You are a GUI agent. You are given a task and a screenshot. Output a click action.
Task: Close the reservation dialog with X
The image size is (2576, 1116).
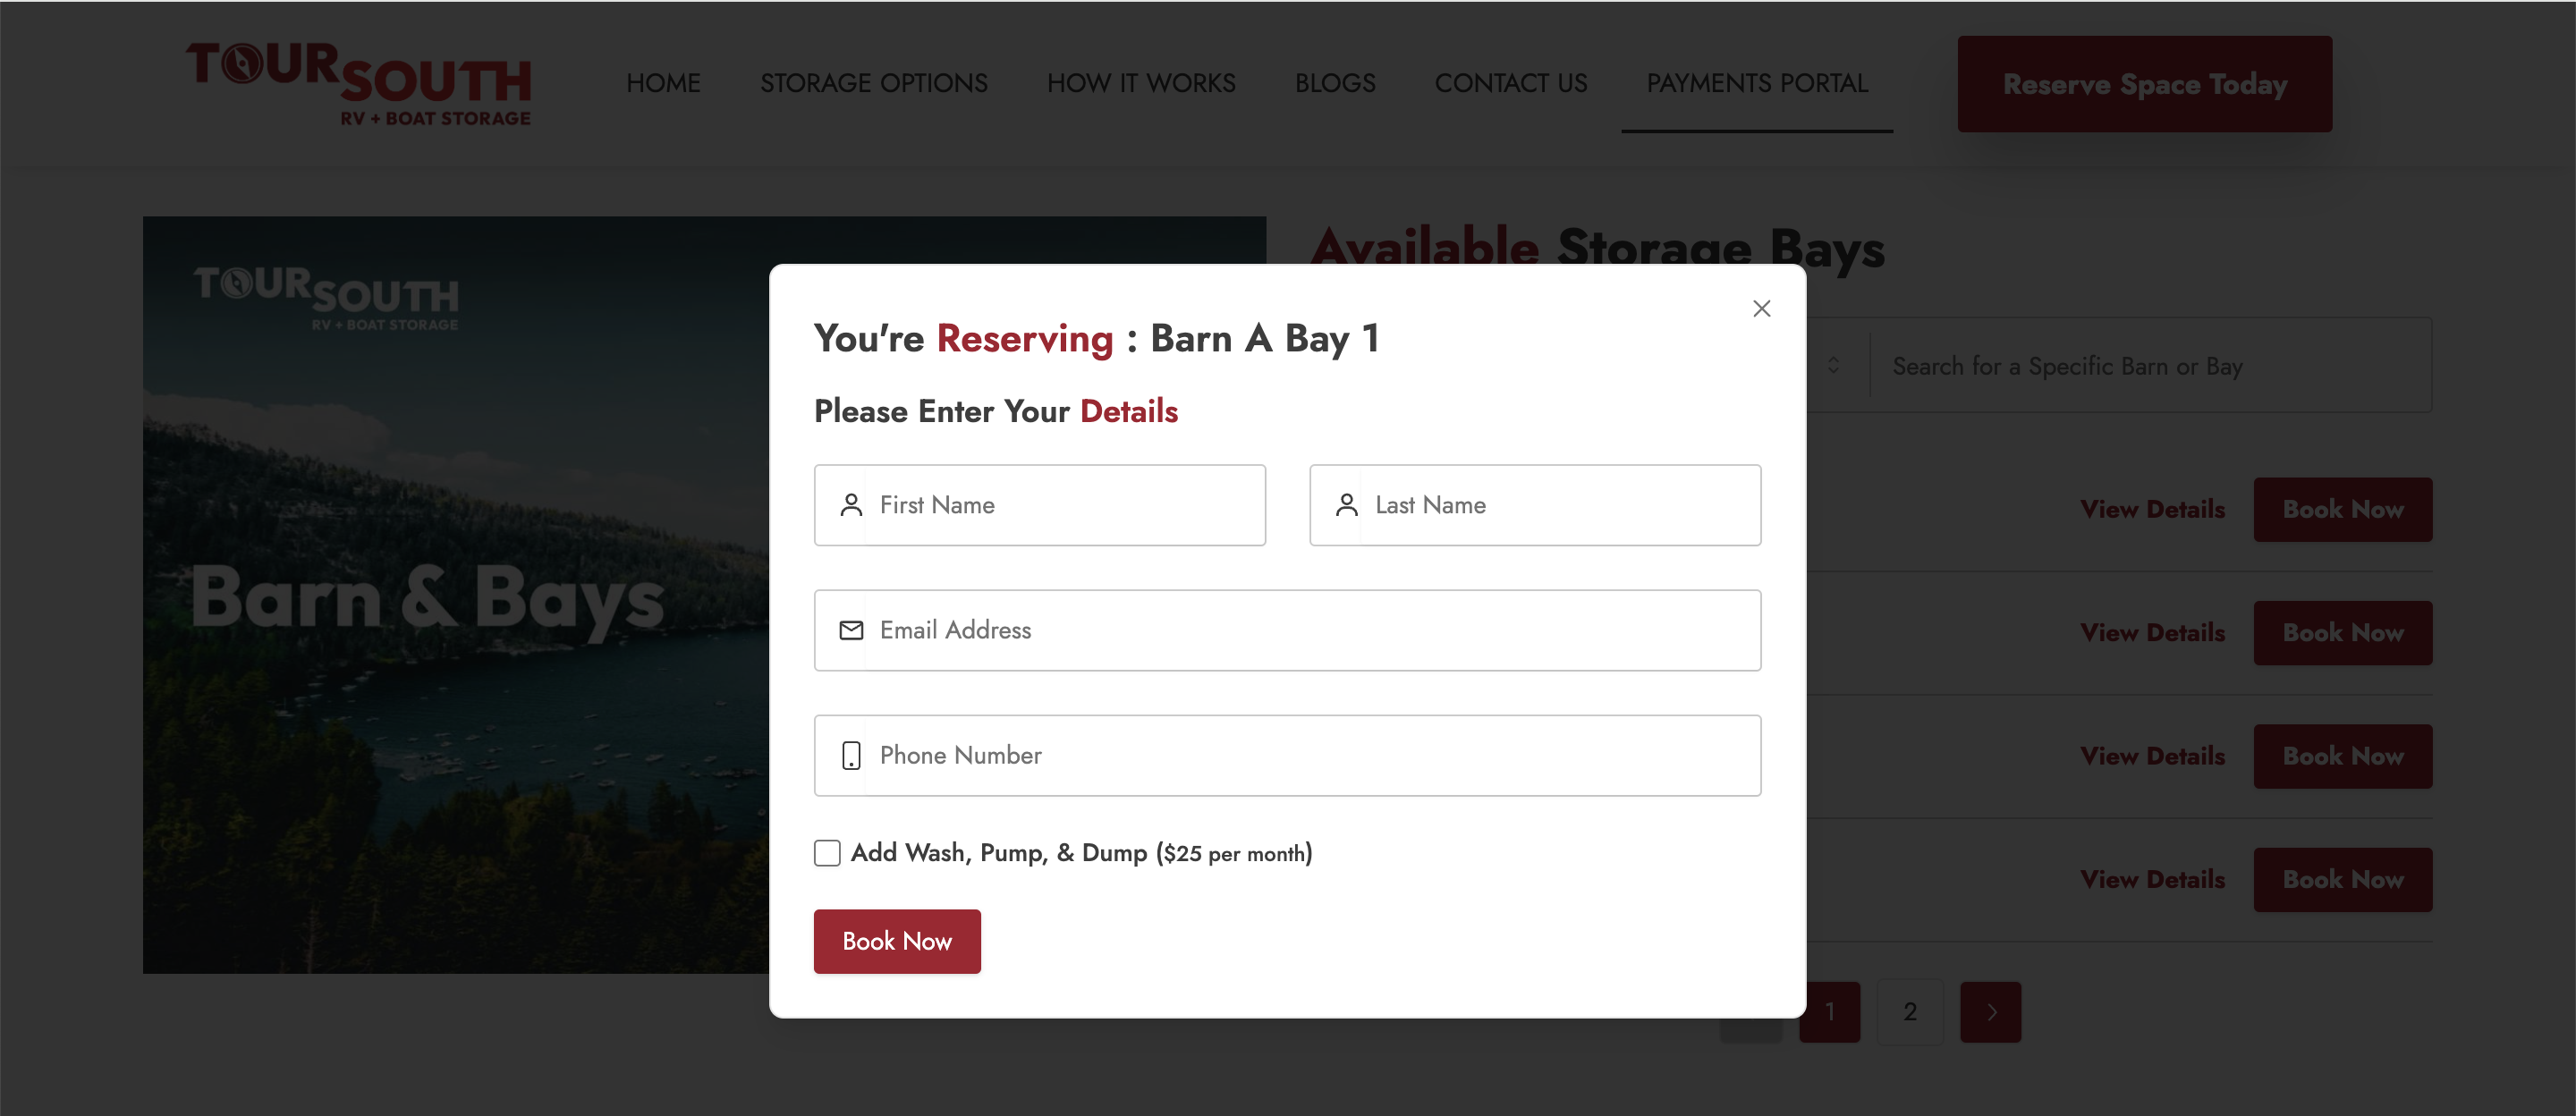point(1761,309)
